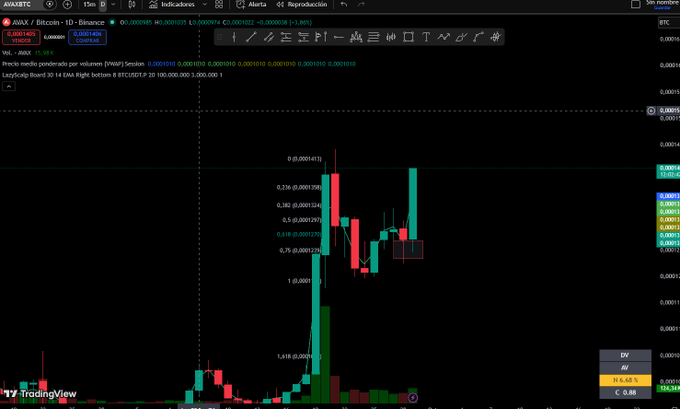680x409 pixels.
Task: Click the redo arrow
Action: (x=361, y=4)
